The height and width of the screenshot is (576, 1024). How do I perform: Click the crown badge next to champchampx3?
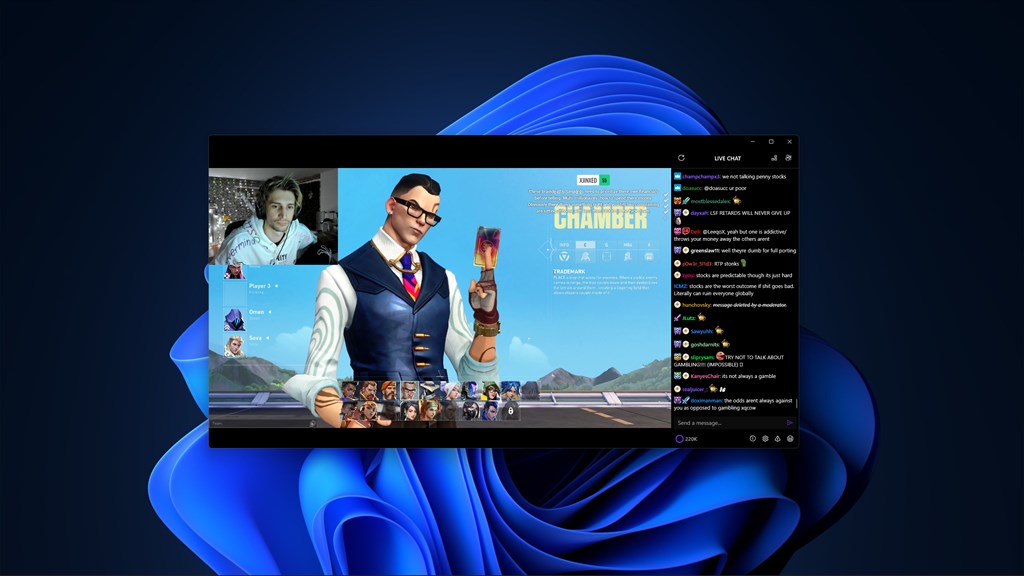click(677, 176)
